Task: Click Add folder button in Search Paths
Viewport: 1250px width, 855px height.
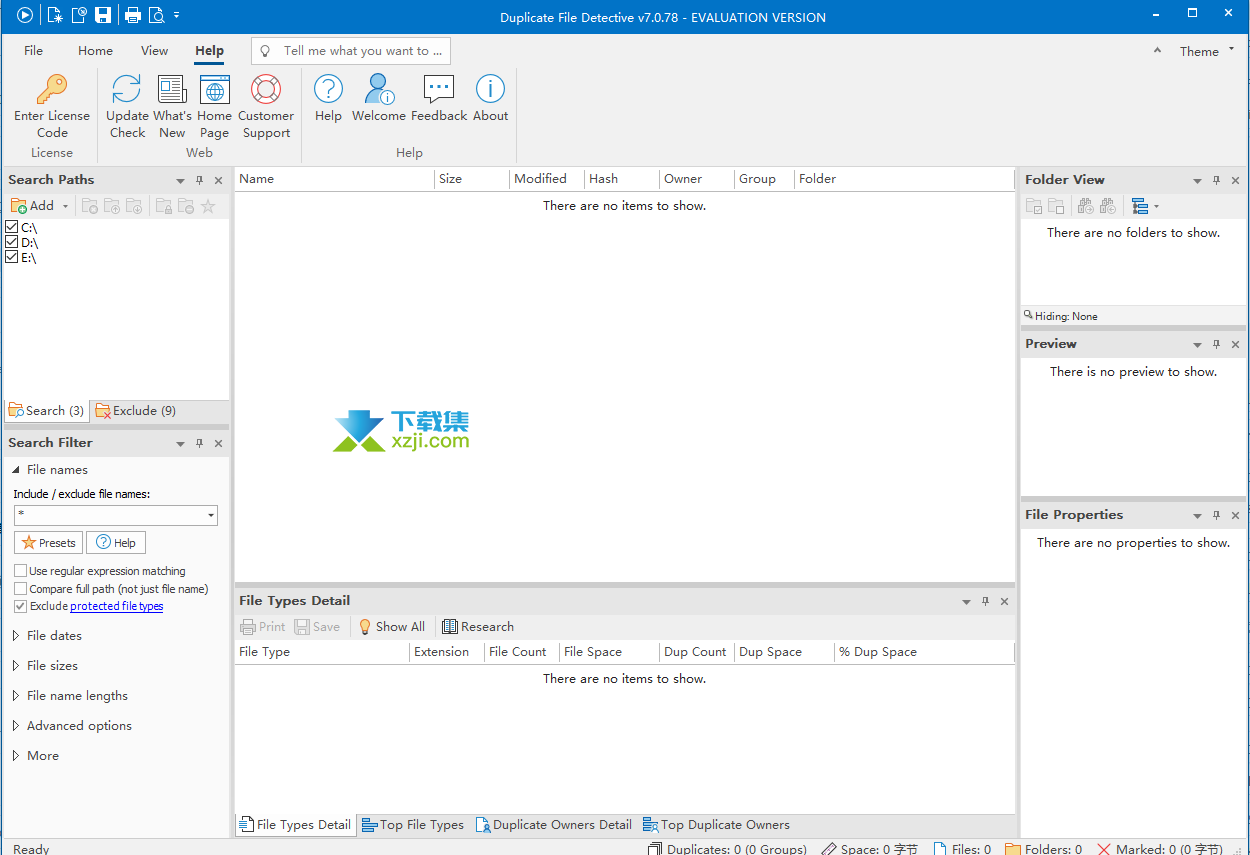Action: point(32,206)
